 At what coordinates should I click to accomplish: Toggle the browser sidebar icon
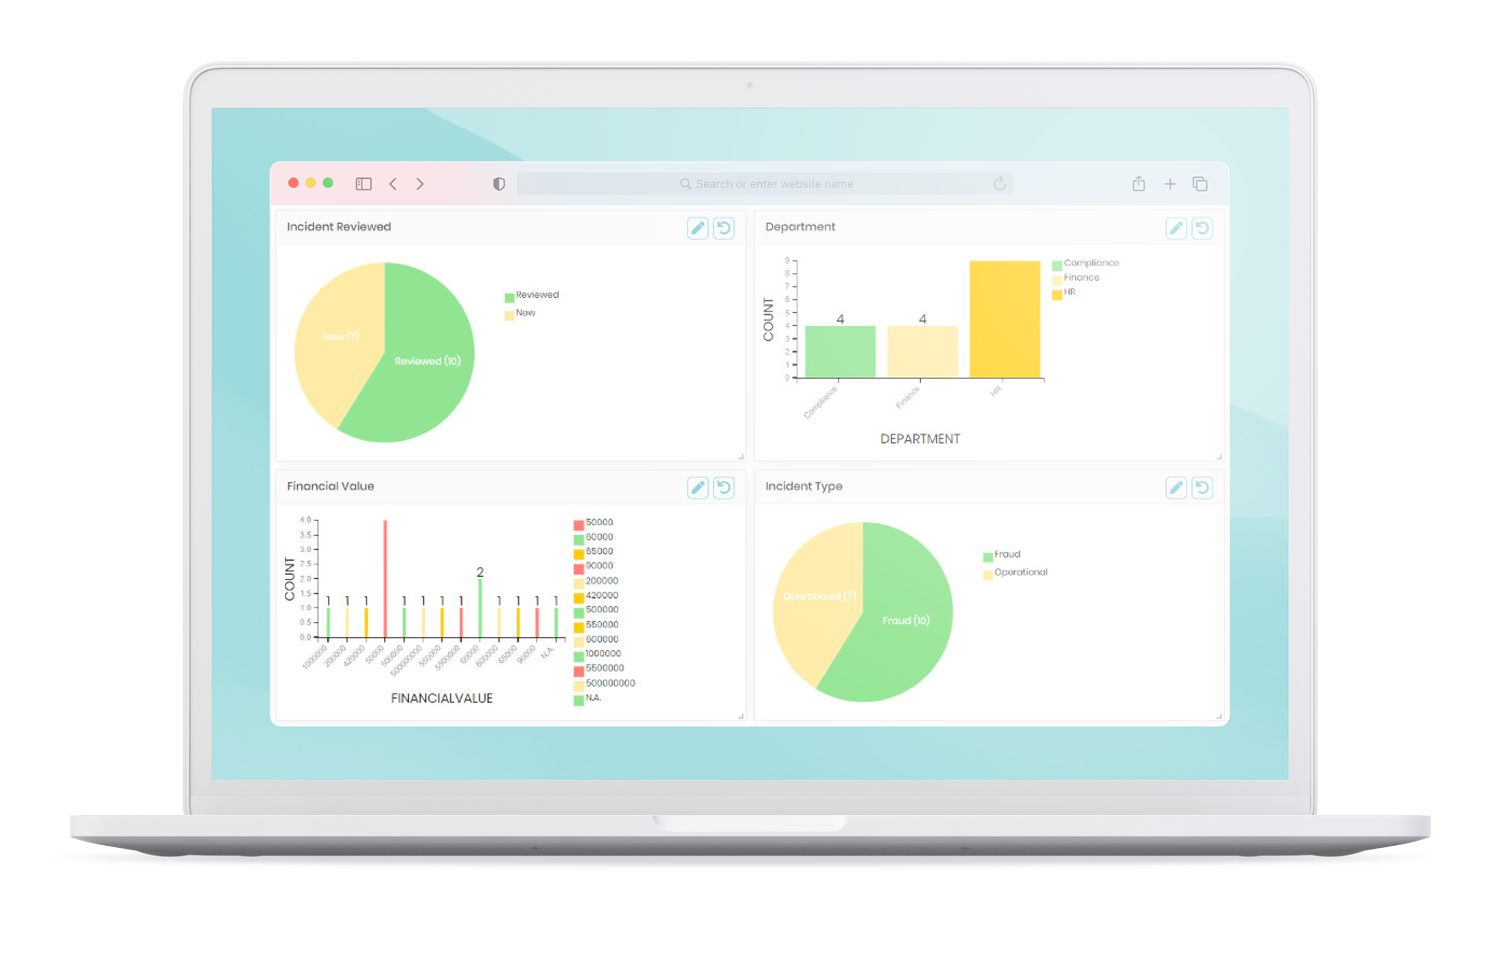364,184
